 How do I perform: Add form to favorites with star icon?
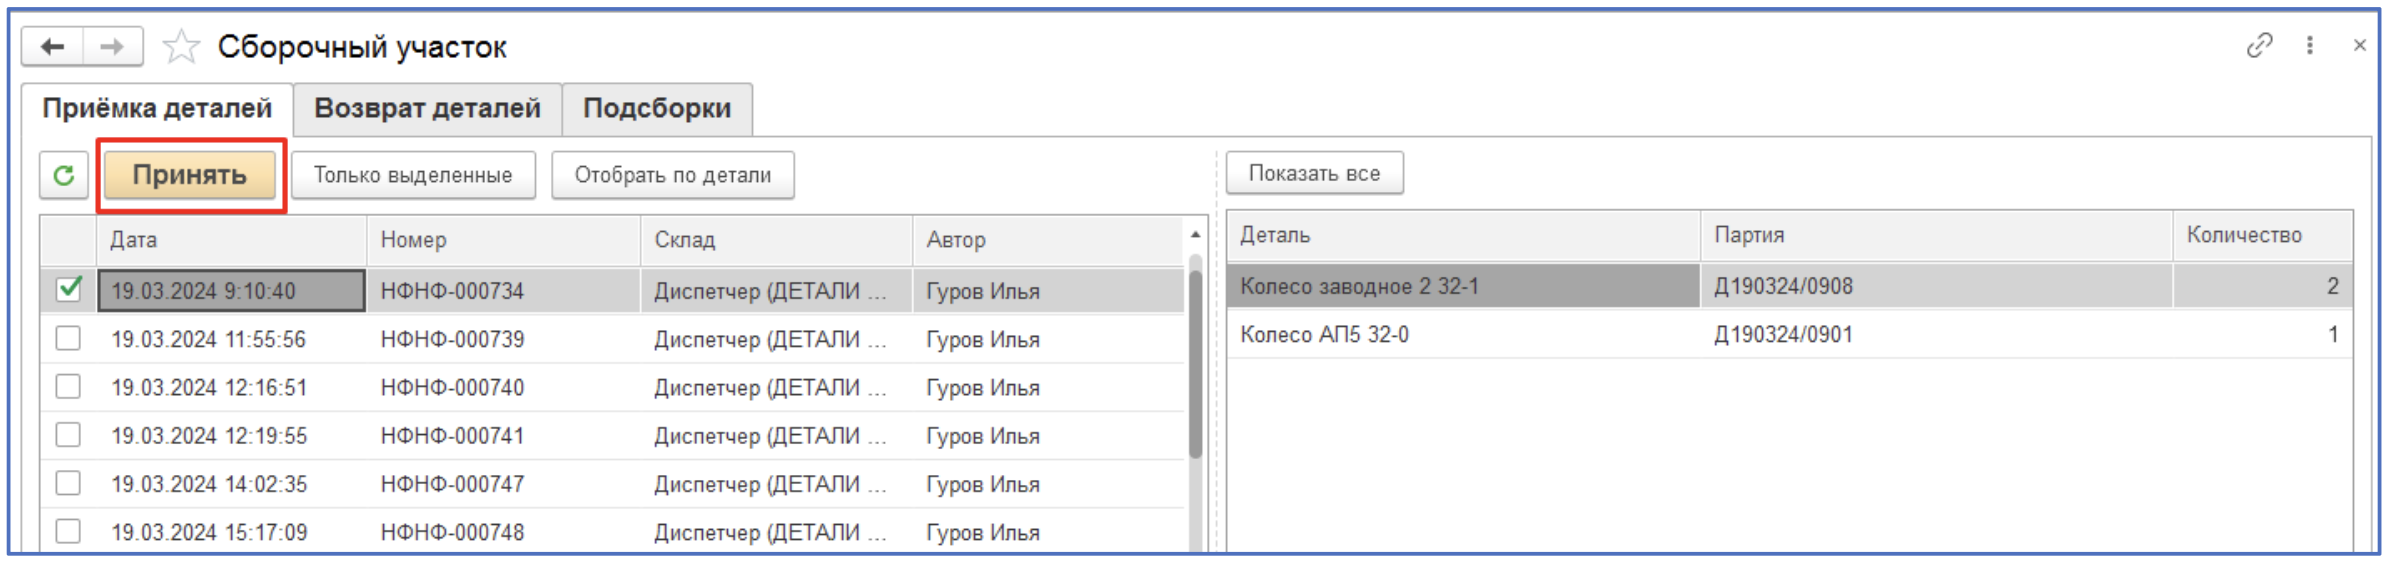[x=181, y=47]
